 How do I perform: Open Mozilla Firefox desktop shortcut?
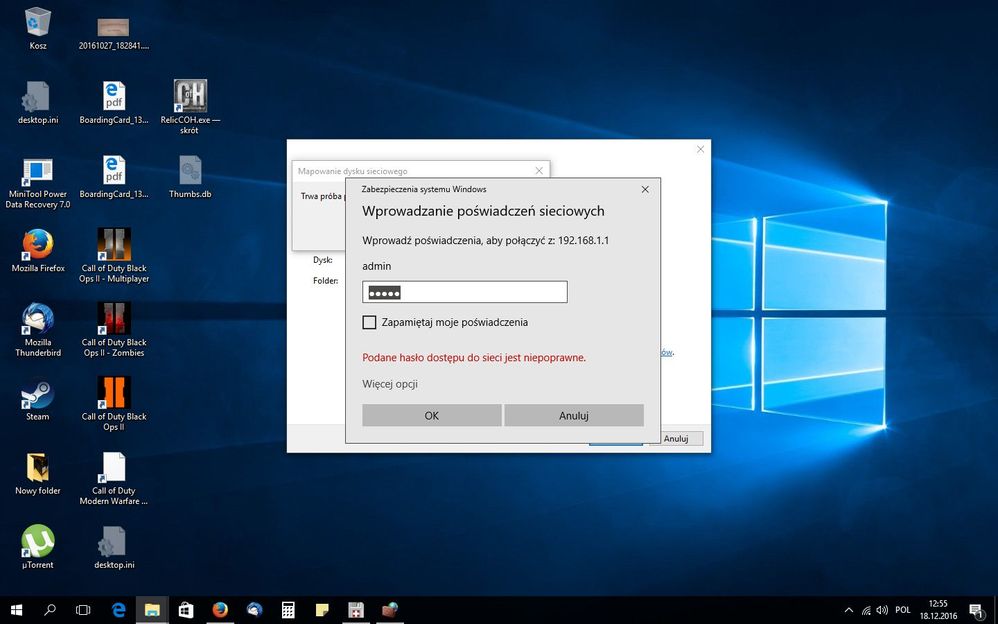point(38,245)
